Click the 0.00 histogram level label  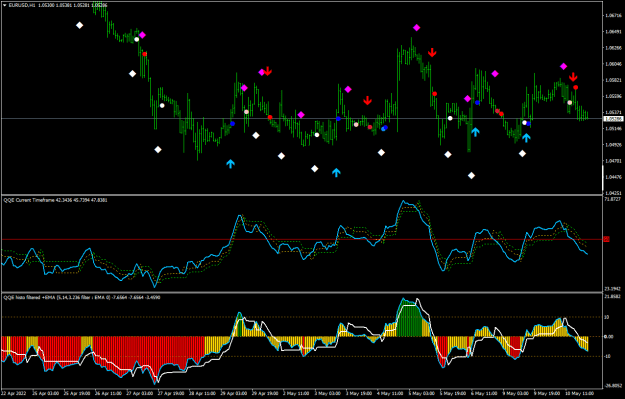click(609, 337)
